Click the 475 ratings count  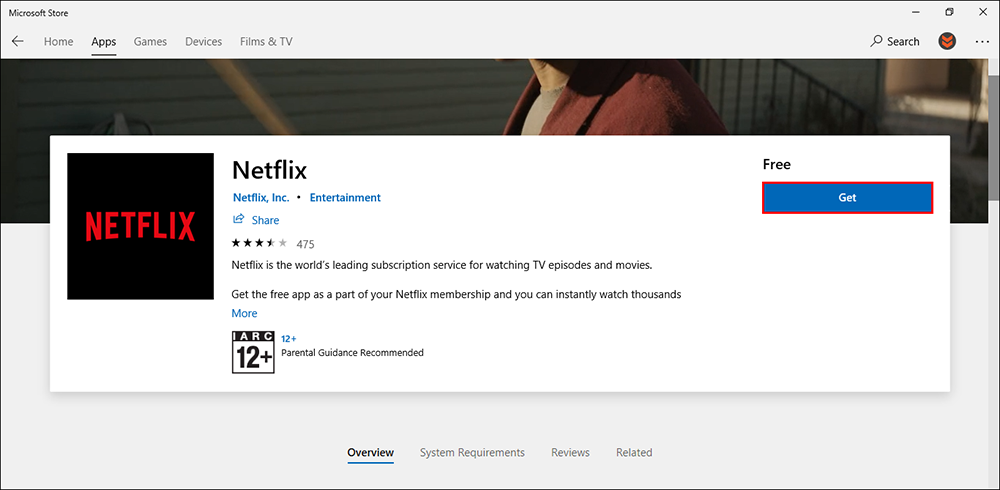pyautogui.click(x=305, y=244)
